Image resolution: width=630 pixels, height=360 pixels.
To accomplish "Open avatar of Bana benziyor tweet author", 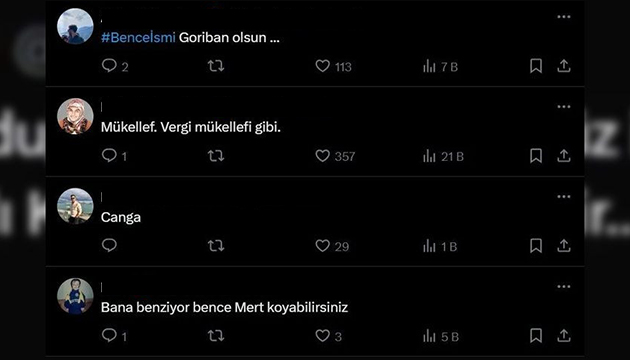I will pyautogui.click(x=75, y=296).
